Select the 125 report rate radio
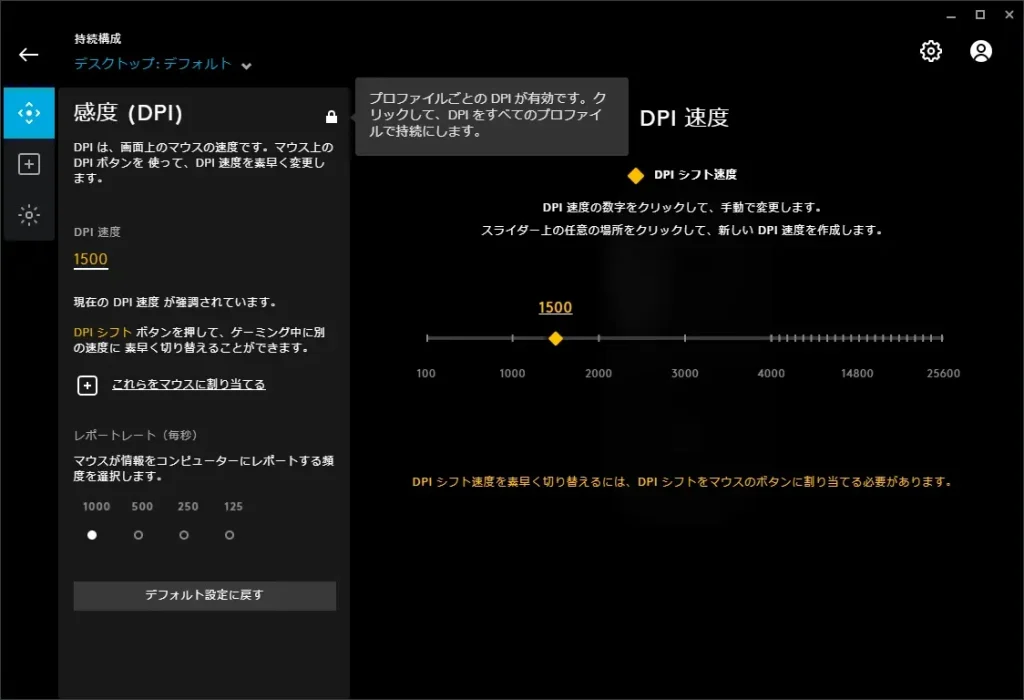Viewport: 1024px width, 700px height. (229, 535)
